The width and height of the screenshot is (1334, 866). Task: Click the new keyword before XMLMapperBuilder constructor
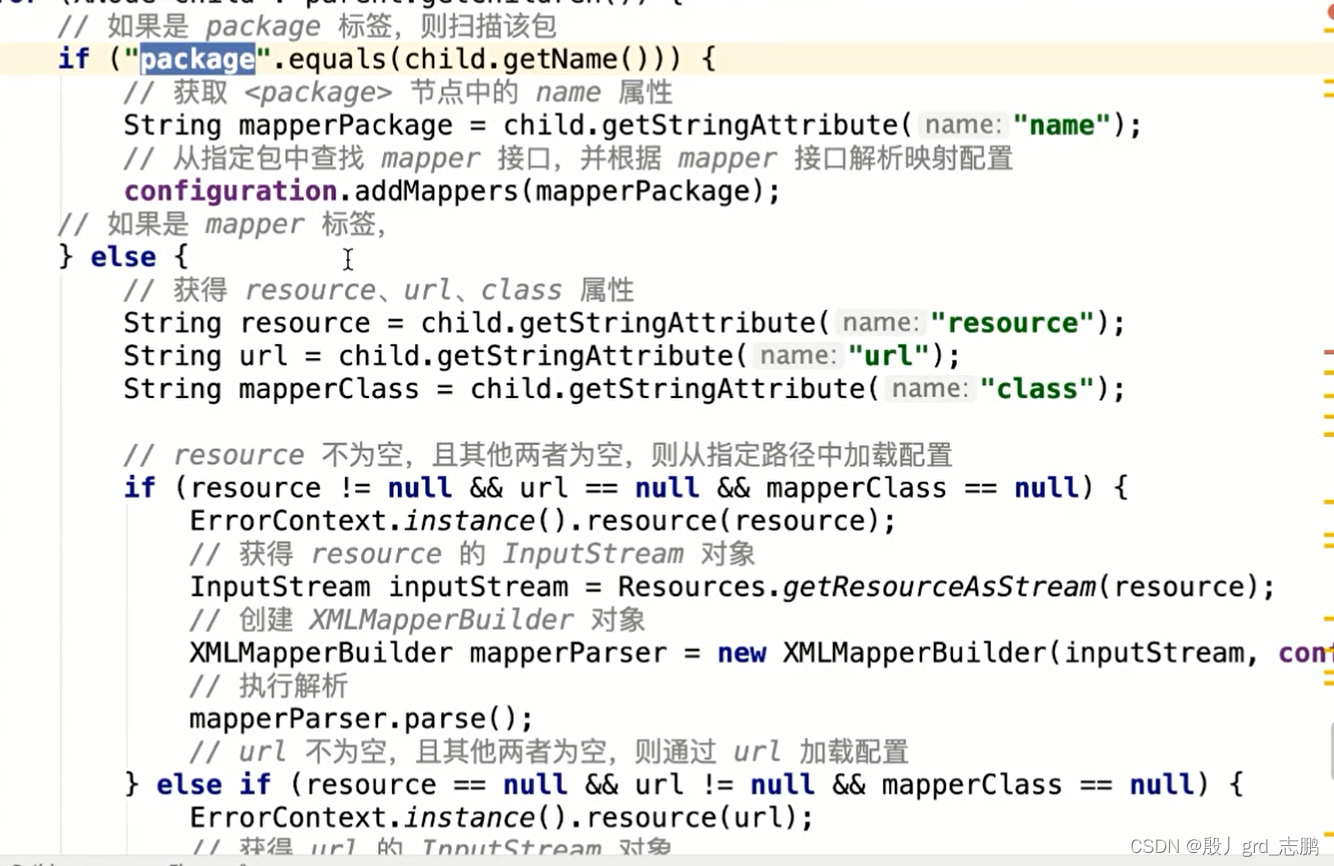point(741,653)
